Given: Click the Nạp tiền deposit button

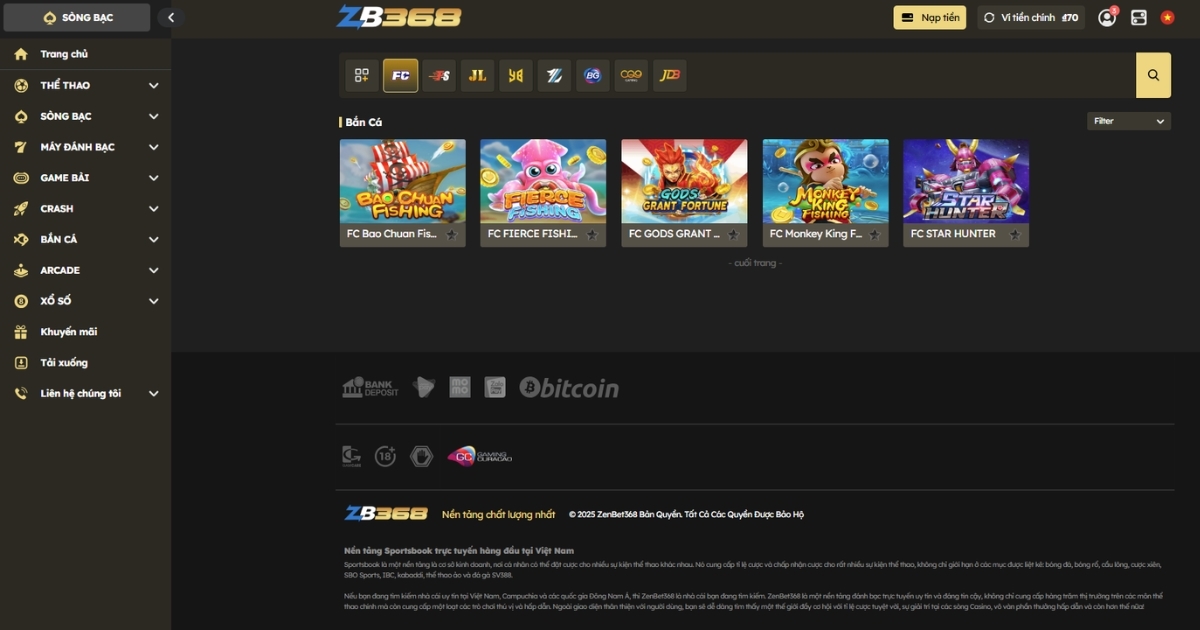Looking at the screenshot, I should (929, 17).
